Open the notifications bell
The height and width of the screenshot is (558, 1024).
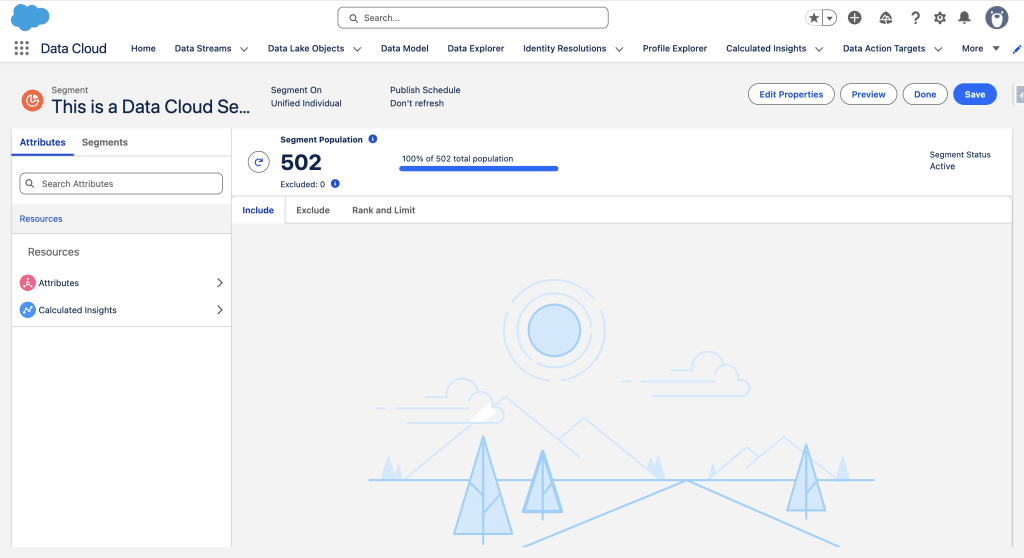(x=964, y=18)
